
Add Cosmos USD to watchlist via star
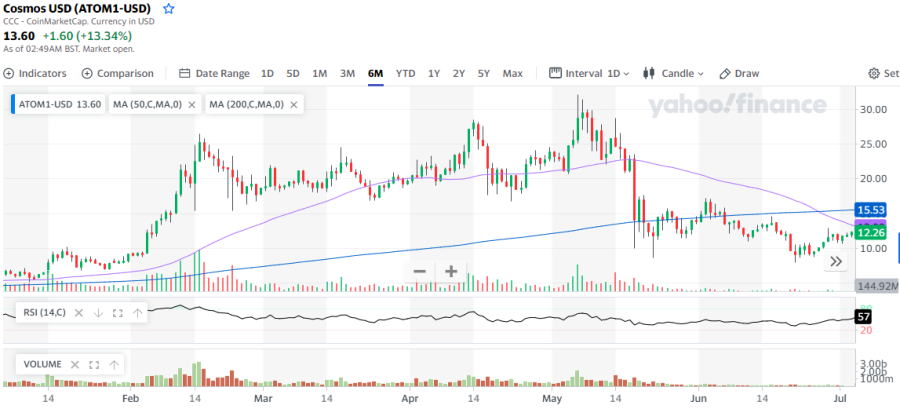pyautogui.click(x=168, y=9)
